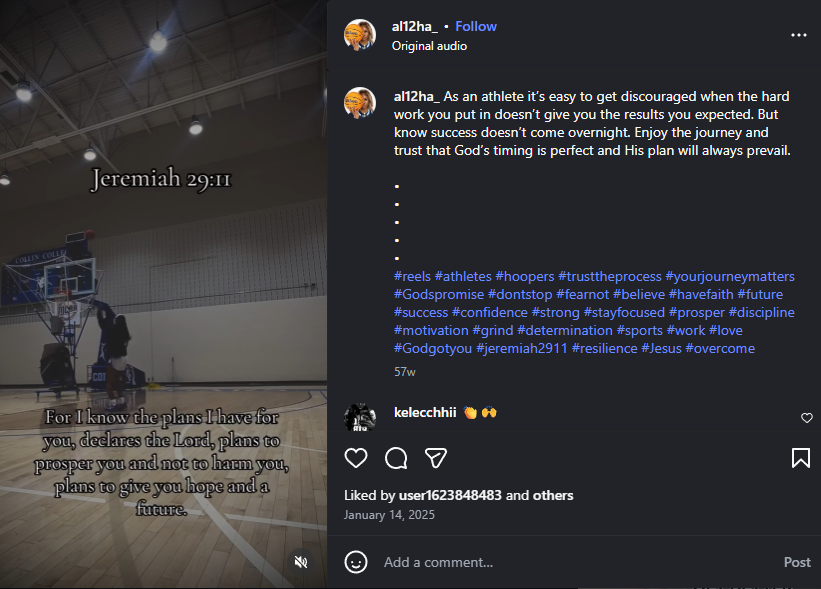
Task: Save post with the bookmark icon
Action: 801,458
